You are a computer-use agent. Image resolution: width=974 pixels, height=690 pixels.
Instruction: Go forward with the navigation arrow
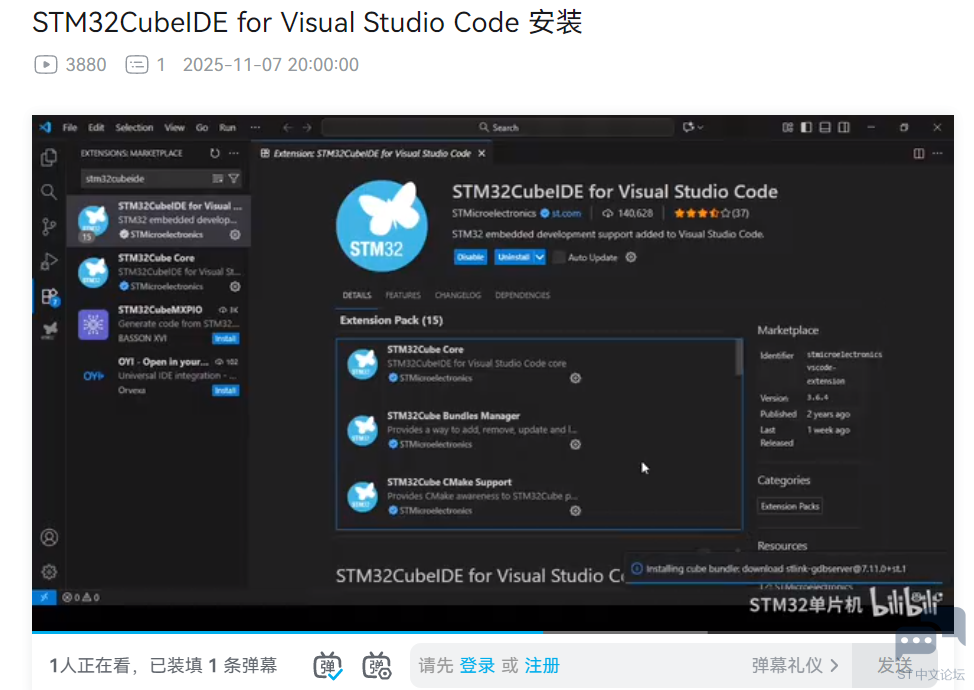307,127
